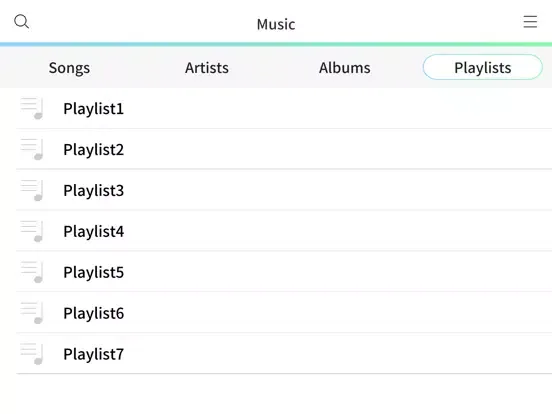Open Playlist2 from the list
This screenshot has width=552, height=414.
click(284, 149)
